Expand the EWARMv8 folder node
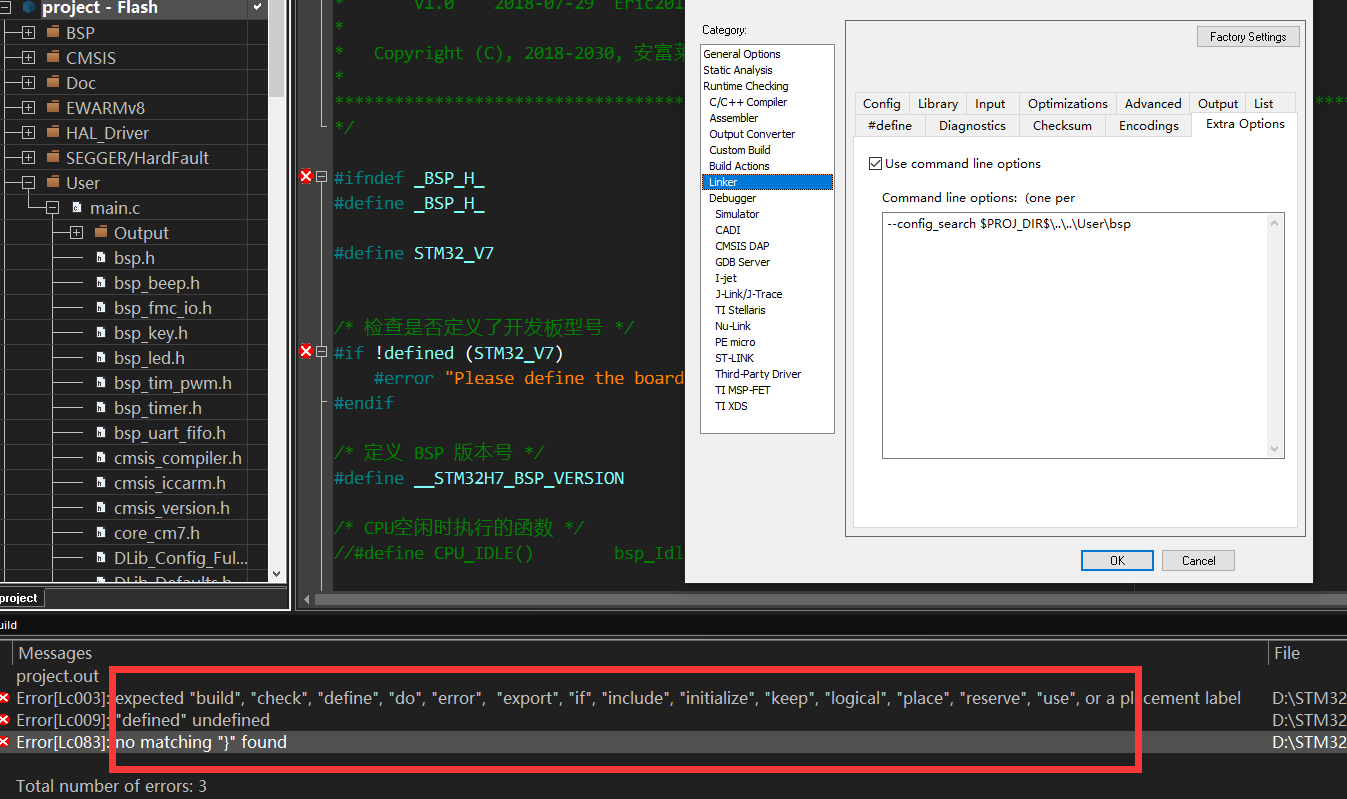Screen dimensions: 1347x799 click(x=28, y=108)
